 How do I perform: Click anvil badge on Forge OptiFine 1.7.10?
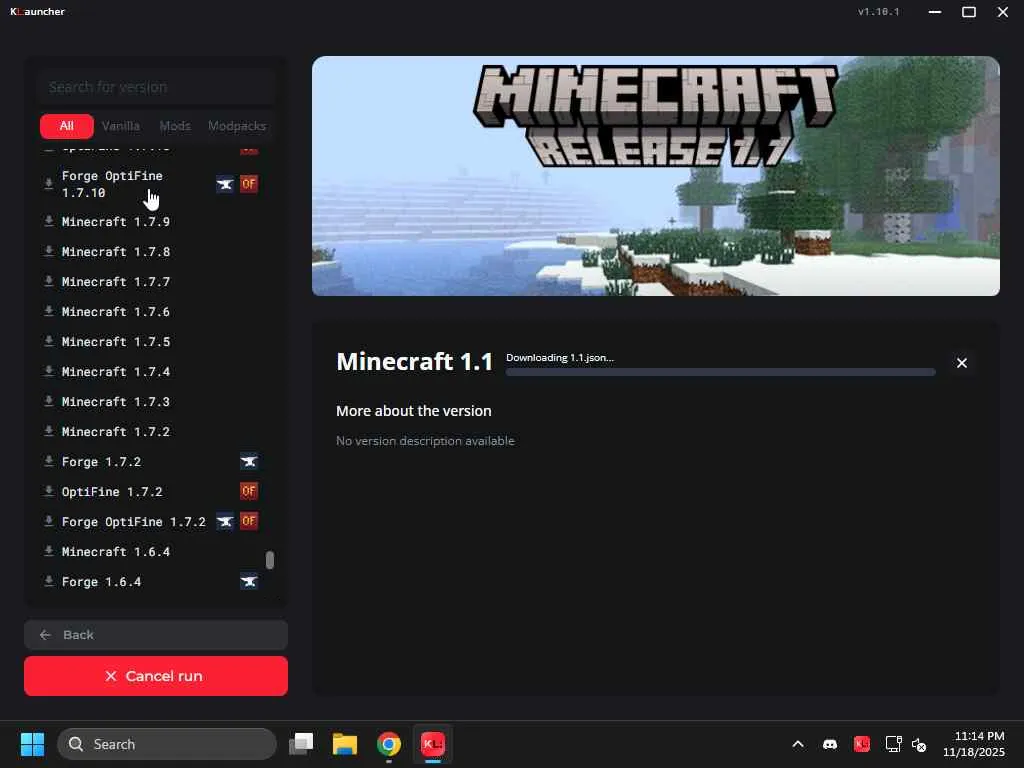(x=225, y=184)
